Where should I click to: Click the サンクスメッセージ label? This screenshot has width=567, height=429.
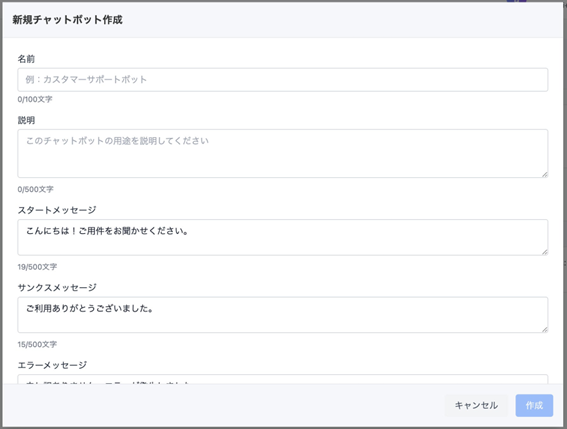pyautogui.click(x=57, y=288)
